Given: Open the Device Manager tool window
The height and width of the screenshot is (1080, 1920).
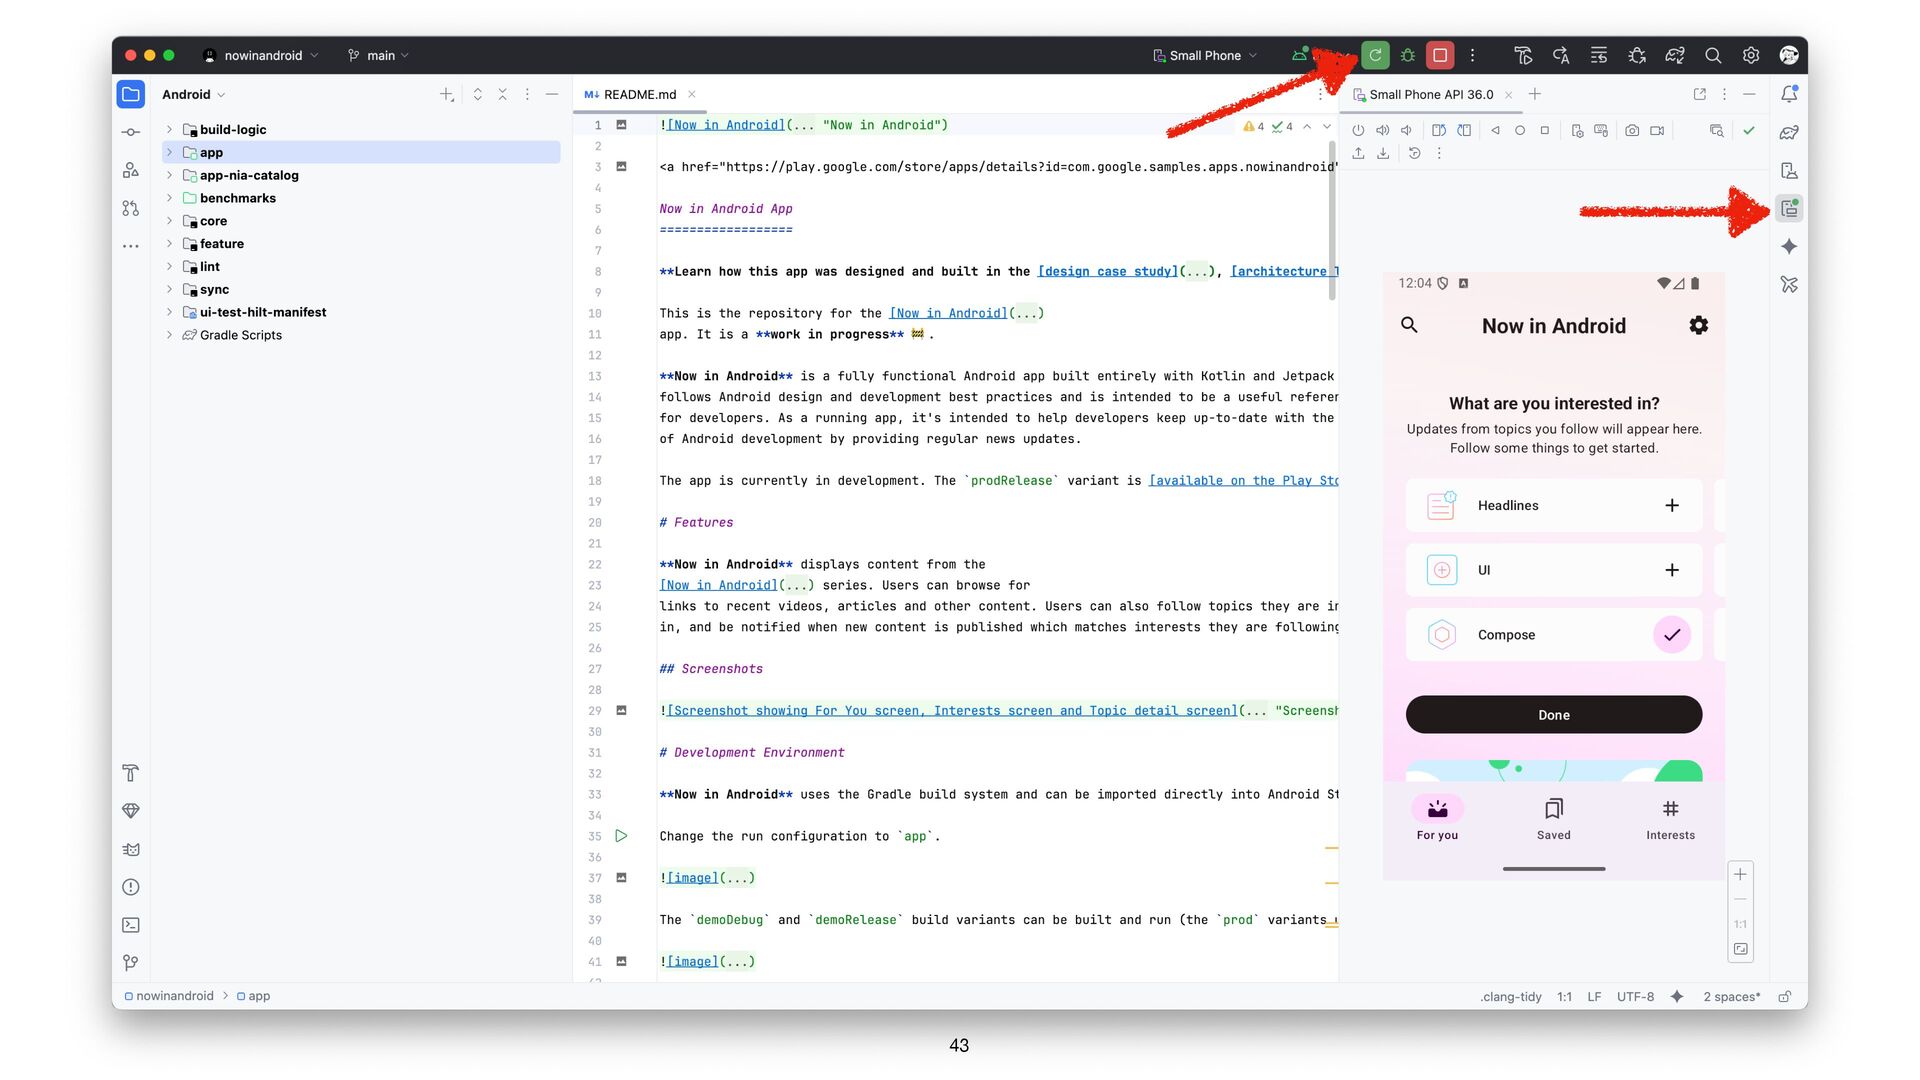Looking at the screenshot, I should tap(1789, 171).
